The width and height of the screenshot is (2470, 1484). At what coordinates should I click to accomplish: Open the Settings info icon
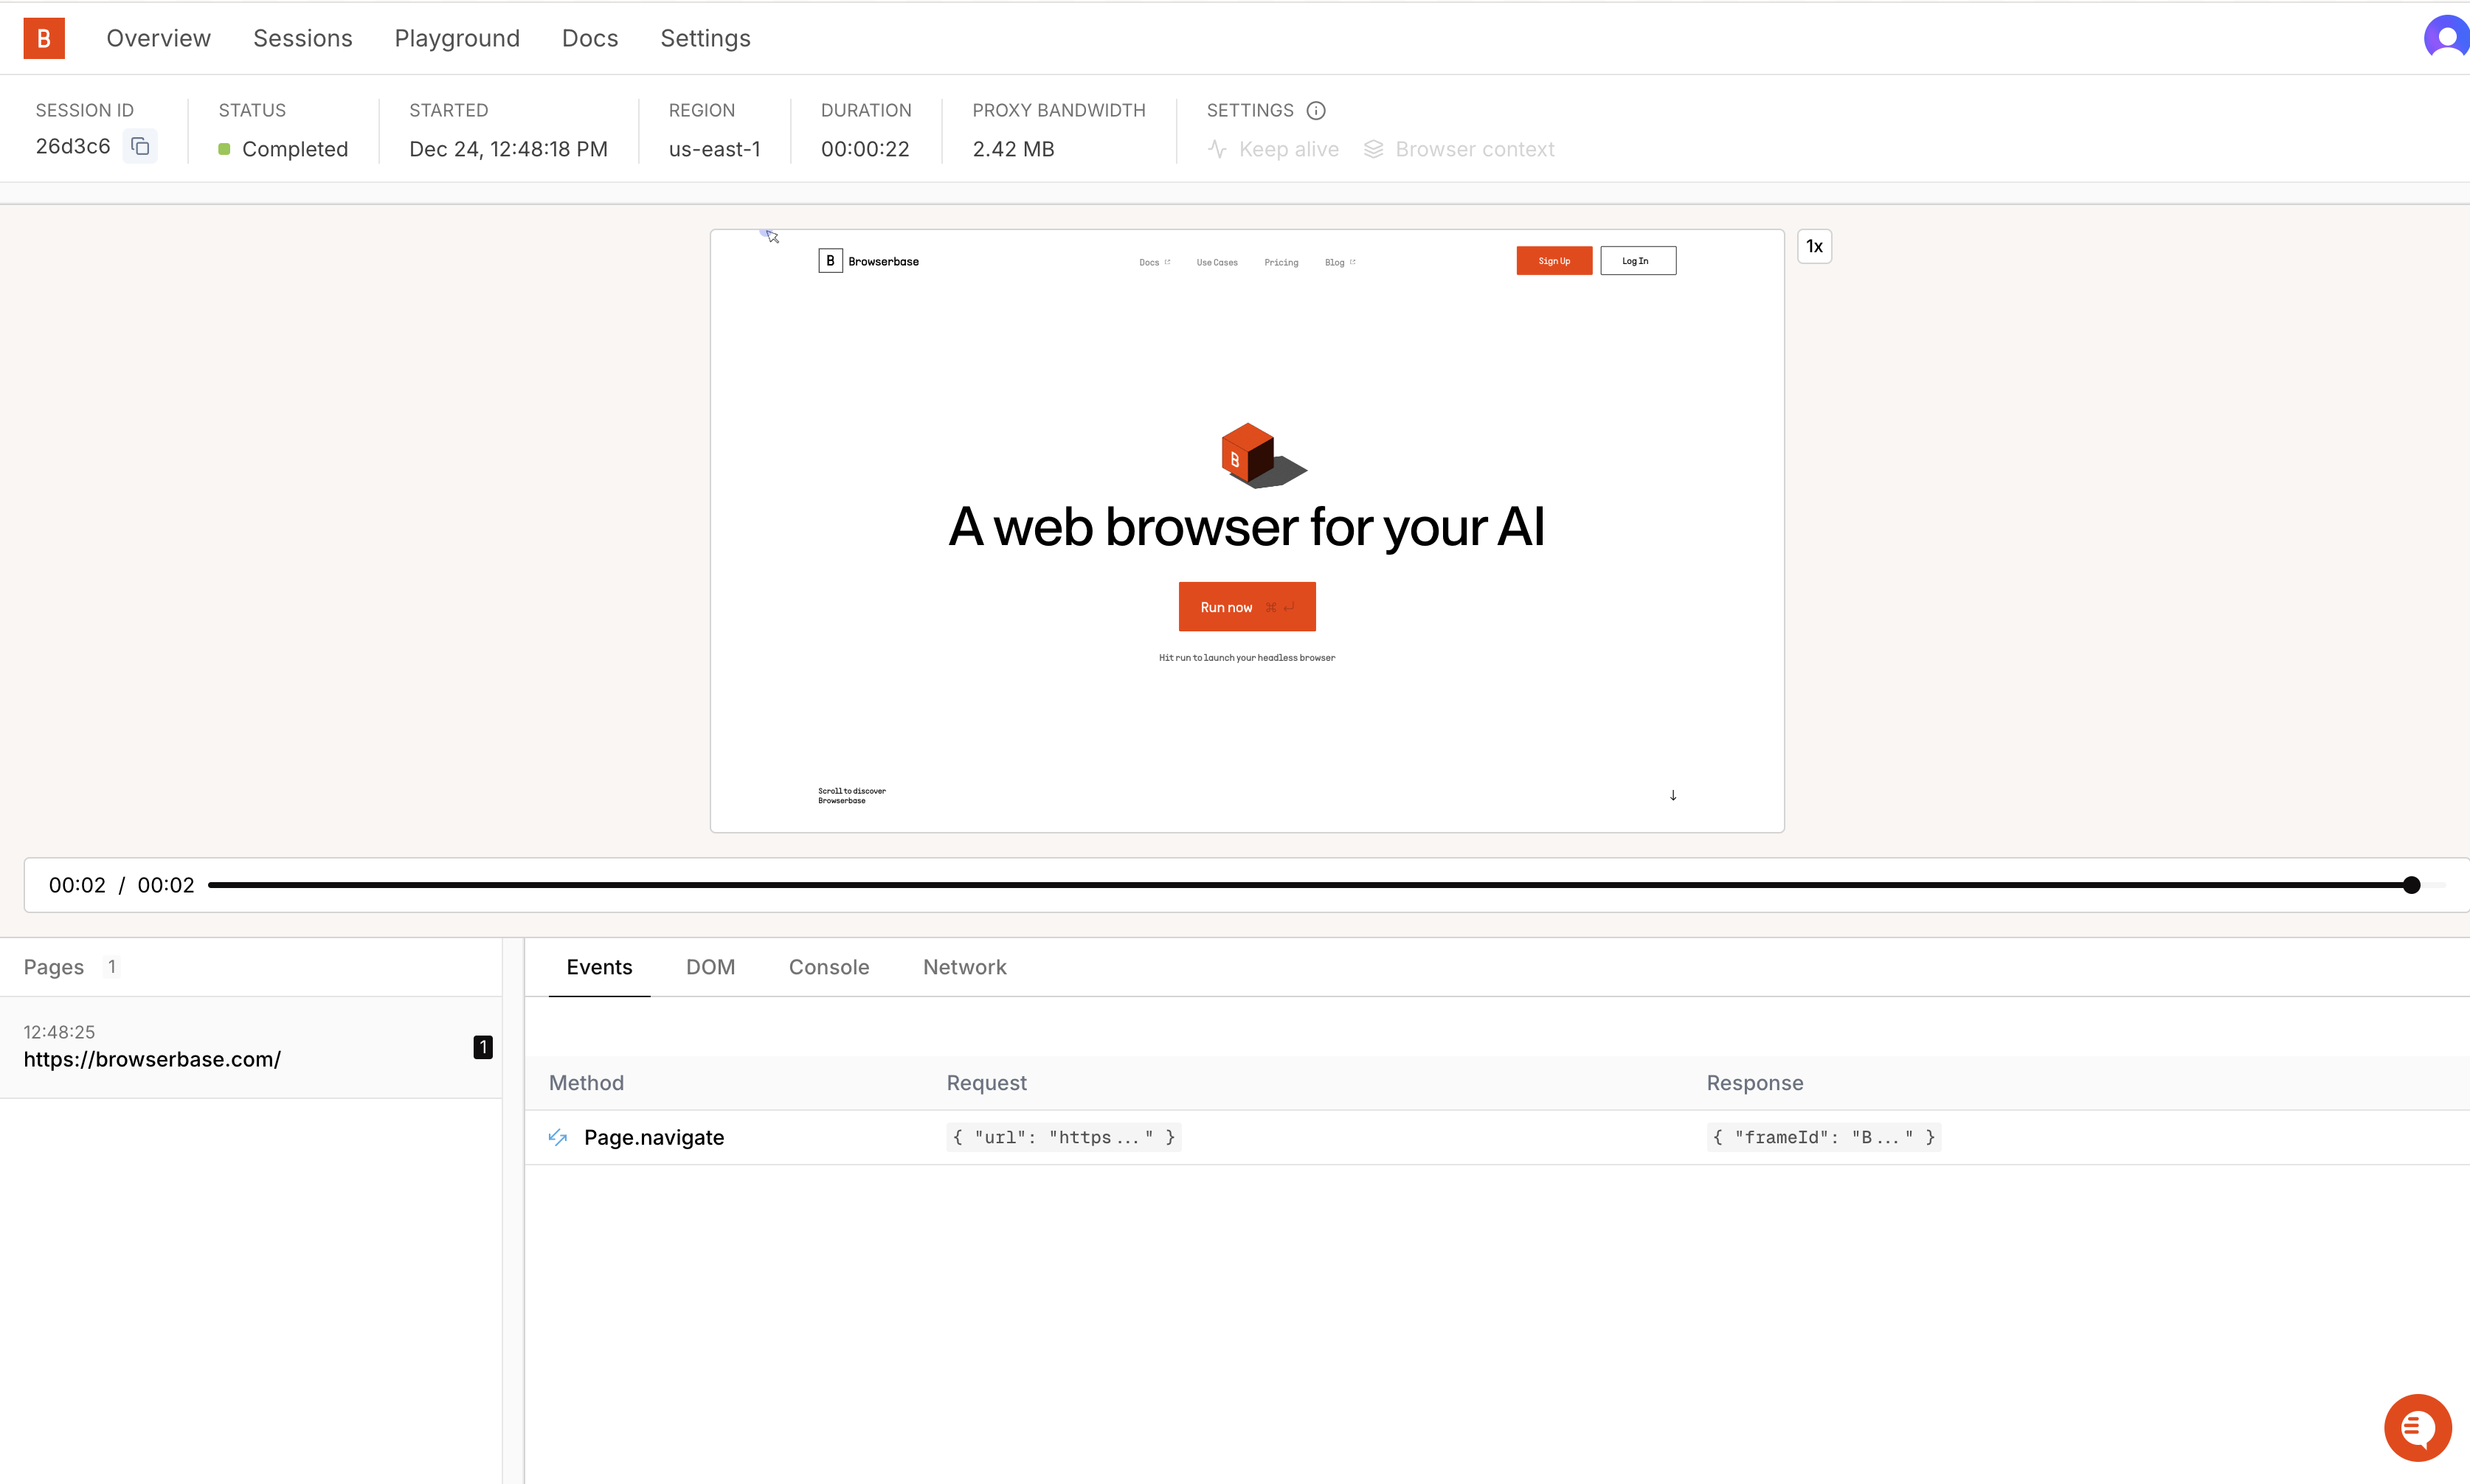point(1316,110)
